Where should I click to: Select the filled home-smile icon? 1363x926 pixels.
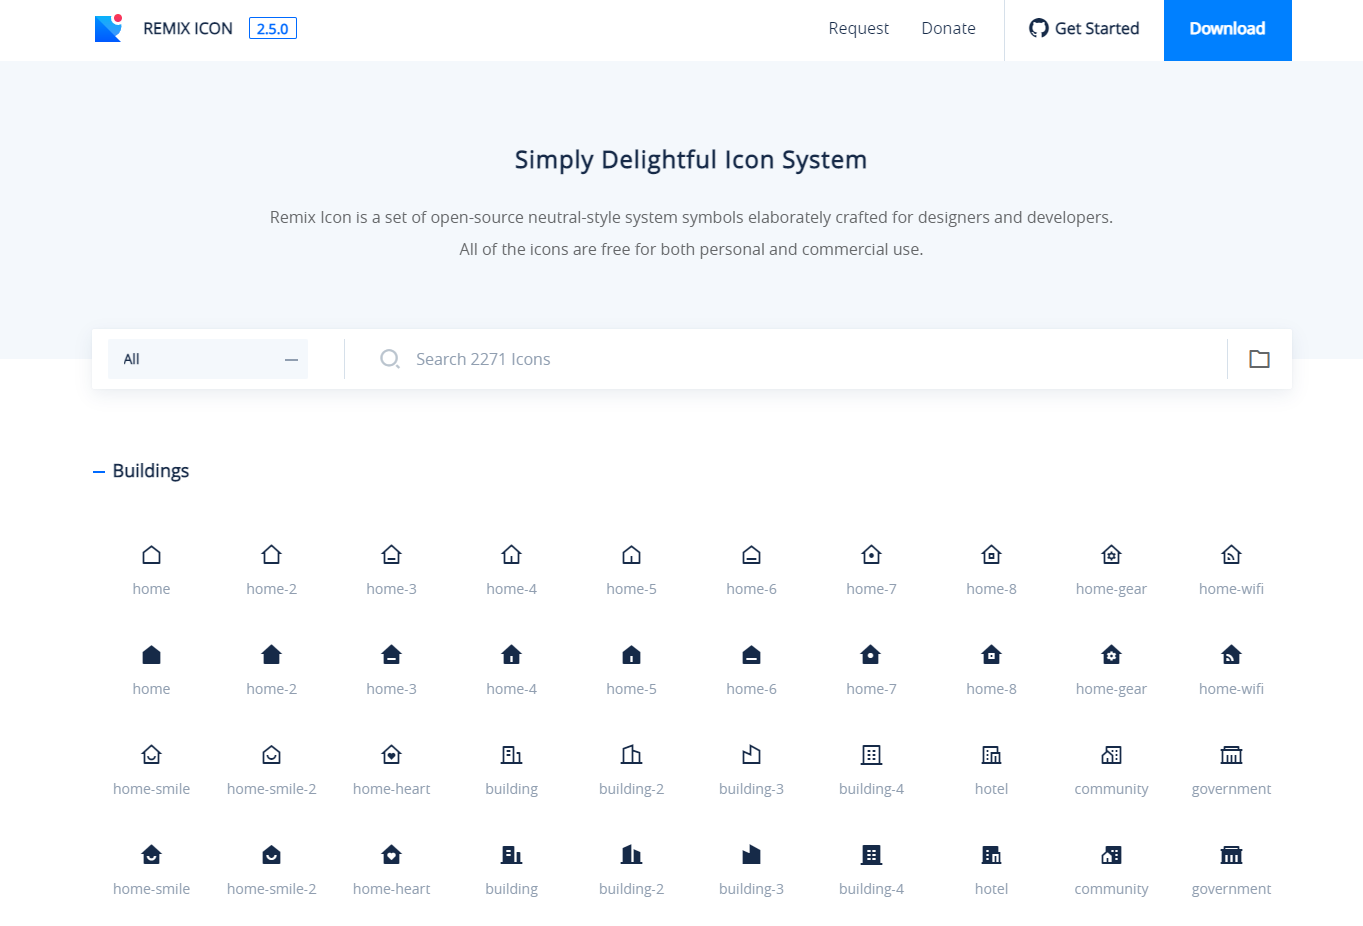click(151, 855)
